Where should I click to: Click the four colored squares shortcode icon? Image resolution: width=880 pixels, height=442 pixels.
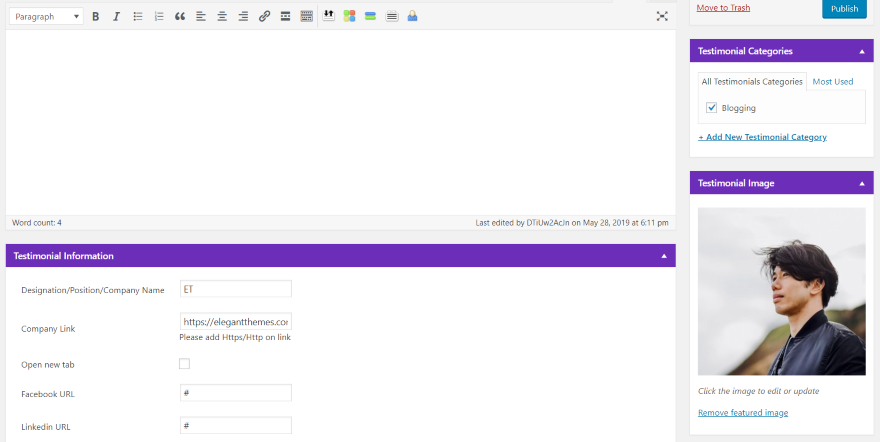350,16
